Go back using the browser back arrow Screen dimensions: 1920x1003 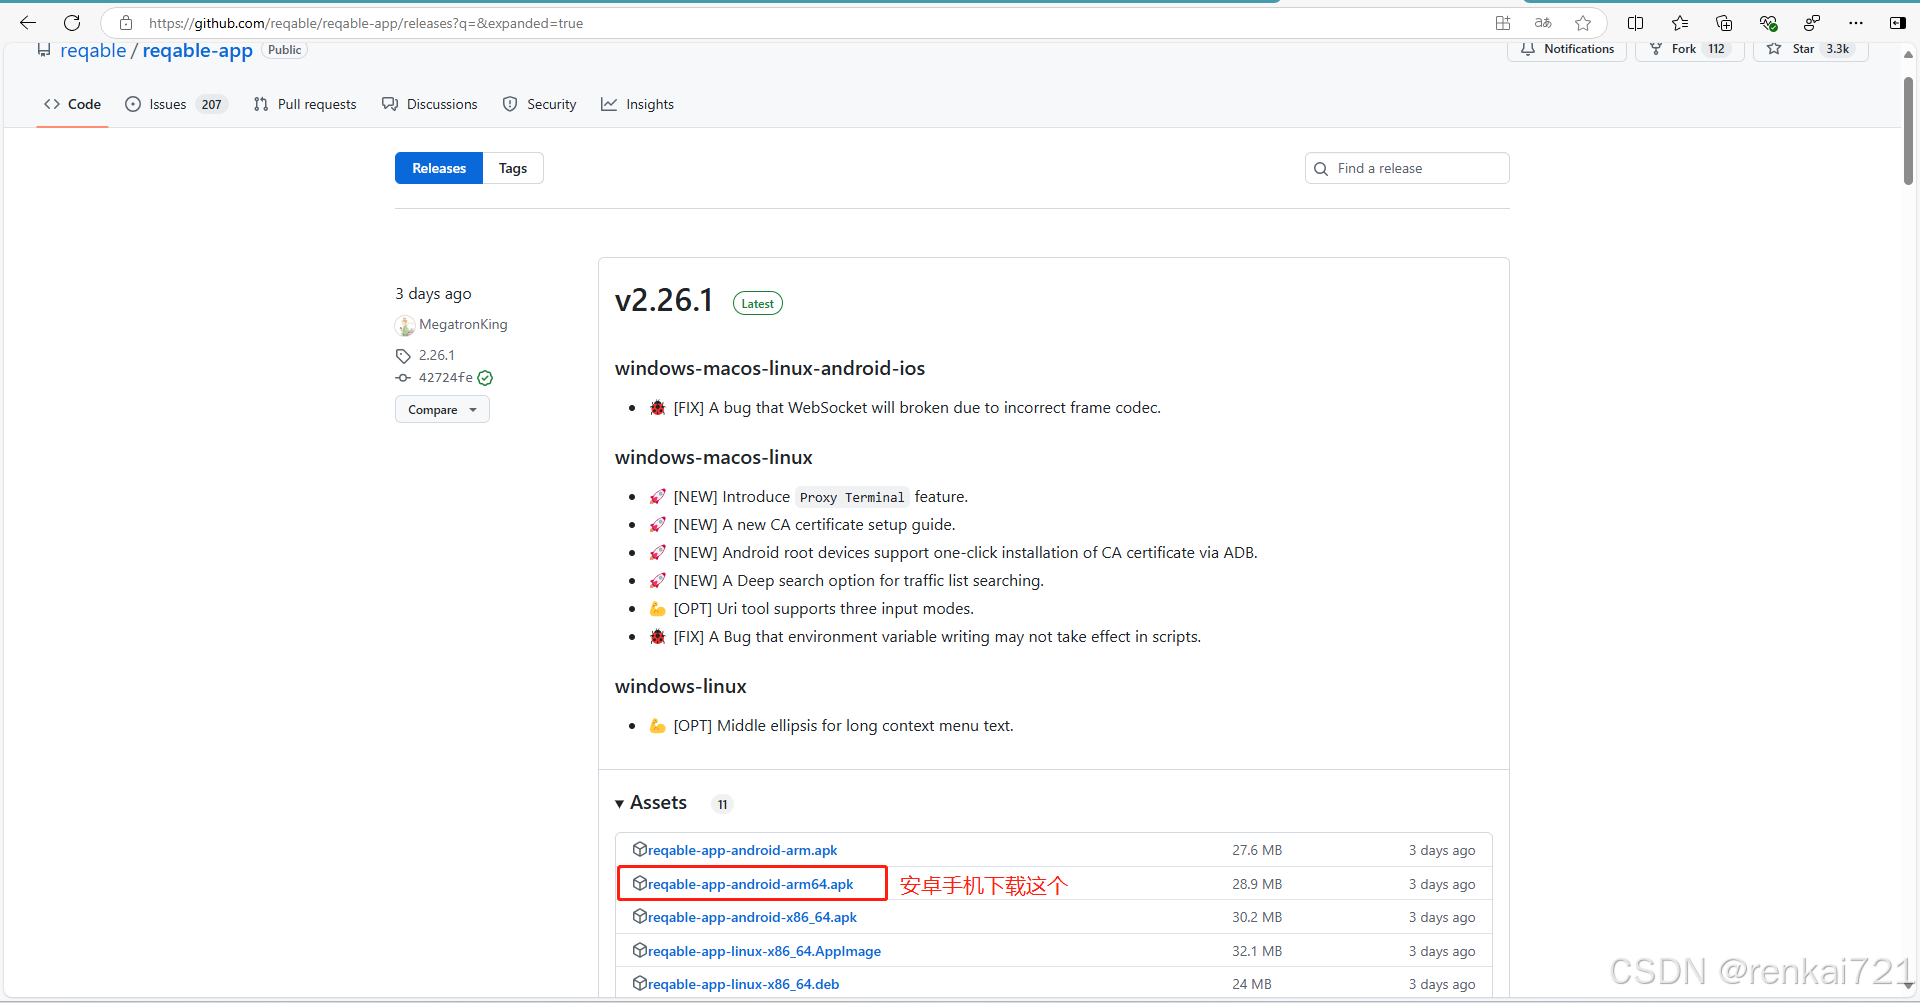[x=28, y=23]
